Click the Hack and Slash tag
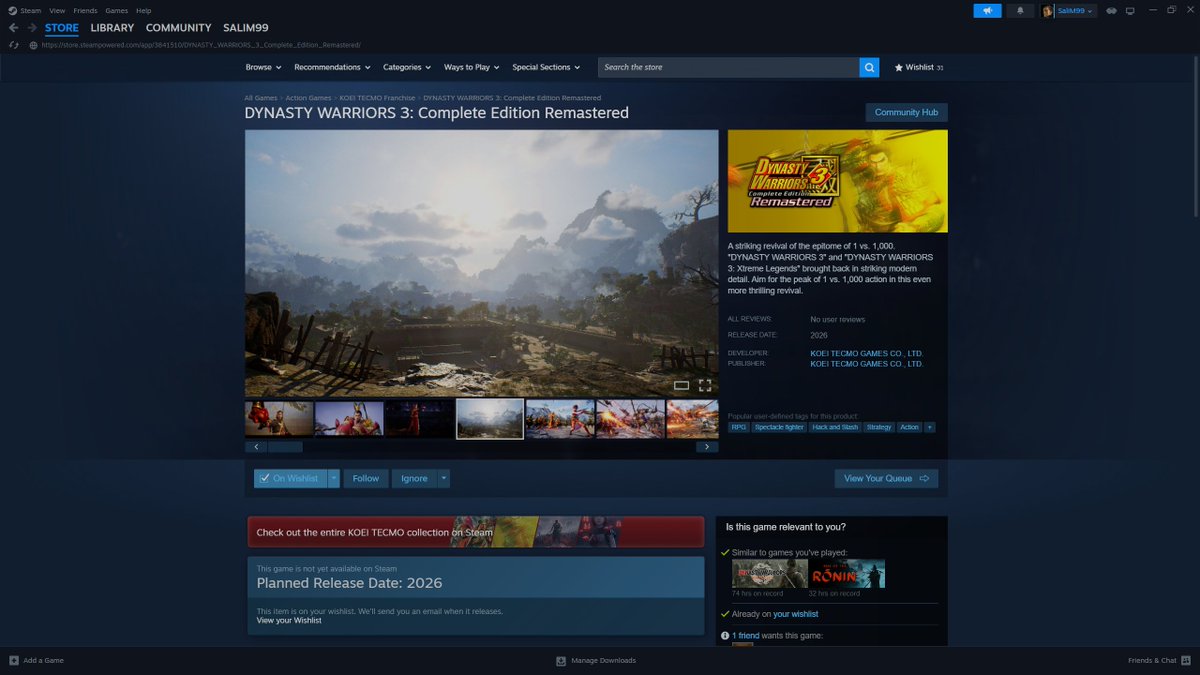This screenshot has width=1200, height=675. [835, 427]
